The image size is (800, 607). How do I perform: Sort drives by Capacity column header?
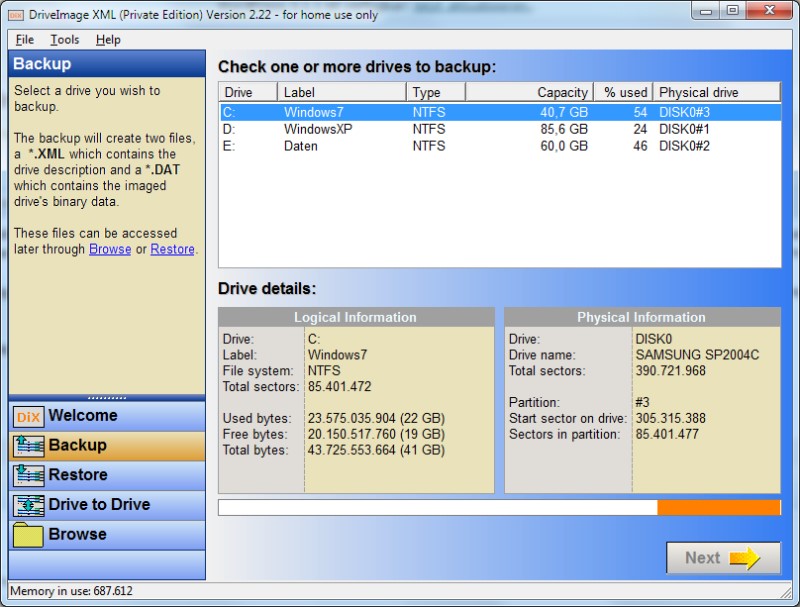tap(530, 92)
